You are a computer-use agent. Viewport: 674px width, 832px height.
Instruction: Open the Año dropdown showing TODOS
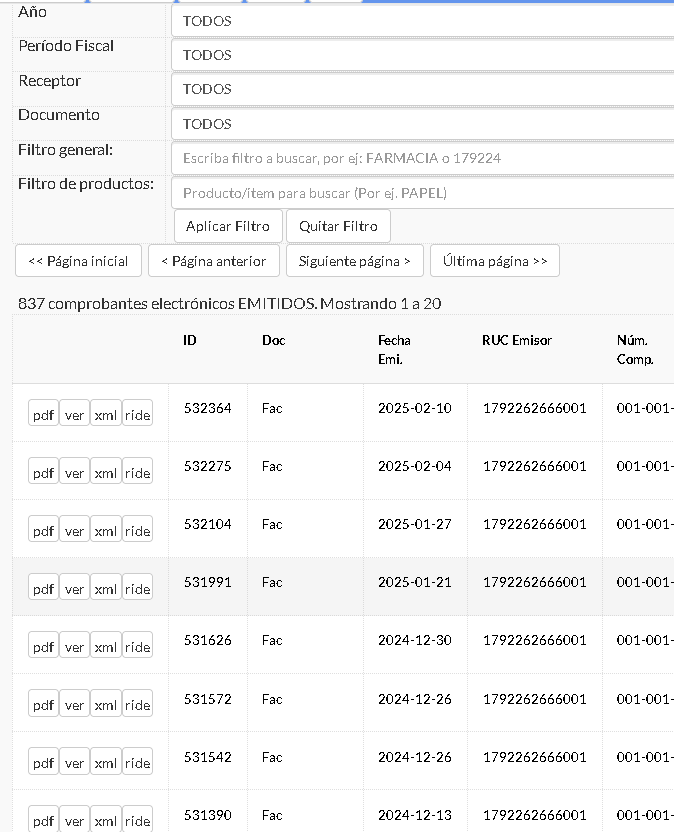pos(422,20)
